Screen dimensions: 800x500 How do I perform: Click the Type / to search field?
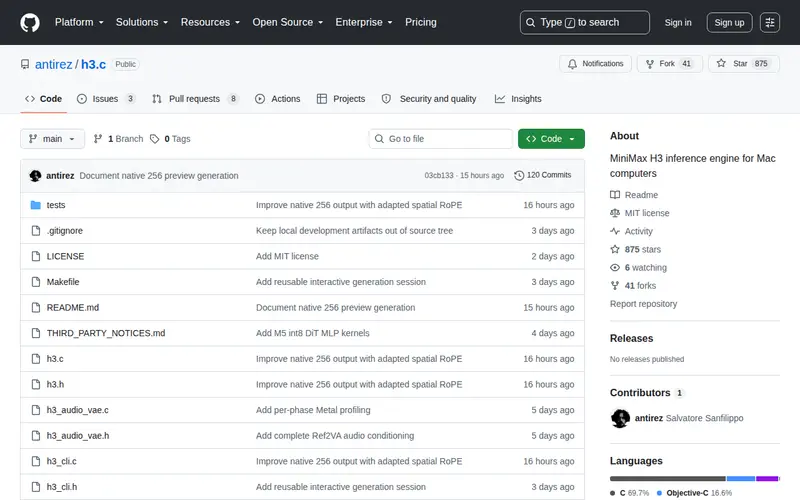coord(585,22)
